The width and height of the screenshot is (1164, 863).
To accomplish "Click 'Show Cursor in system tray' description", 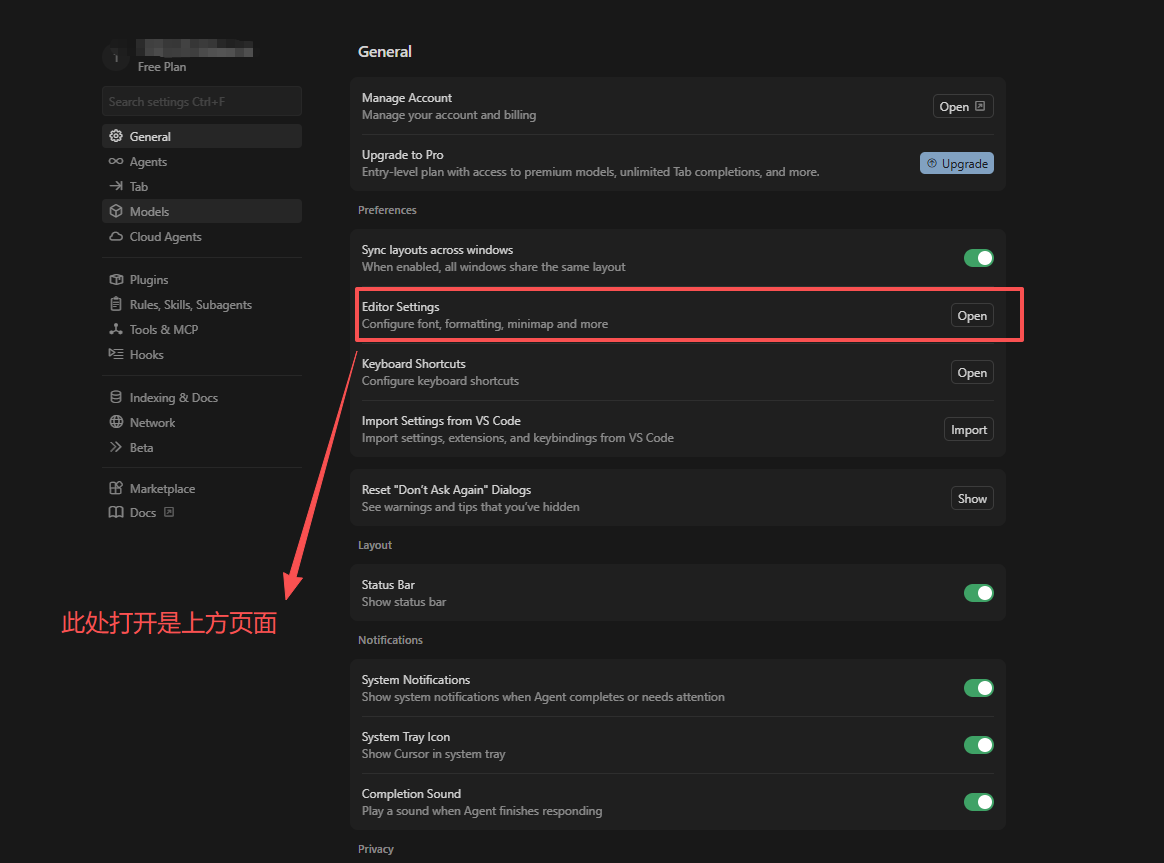I will point(434,754).
